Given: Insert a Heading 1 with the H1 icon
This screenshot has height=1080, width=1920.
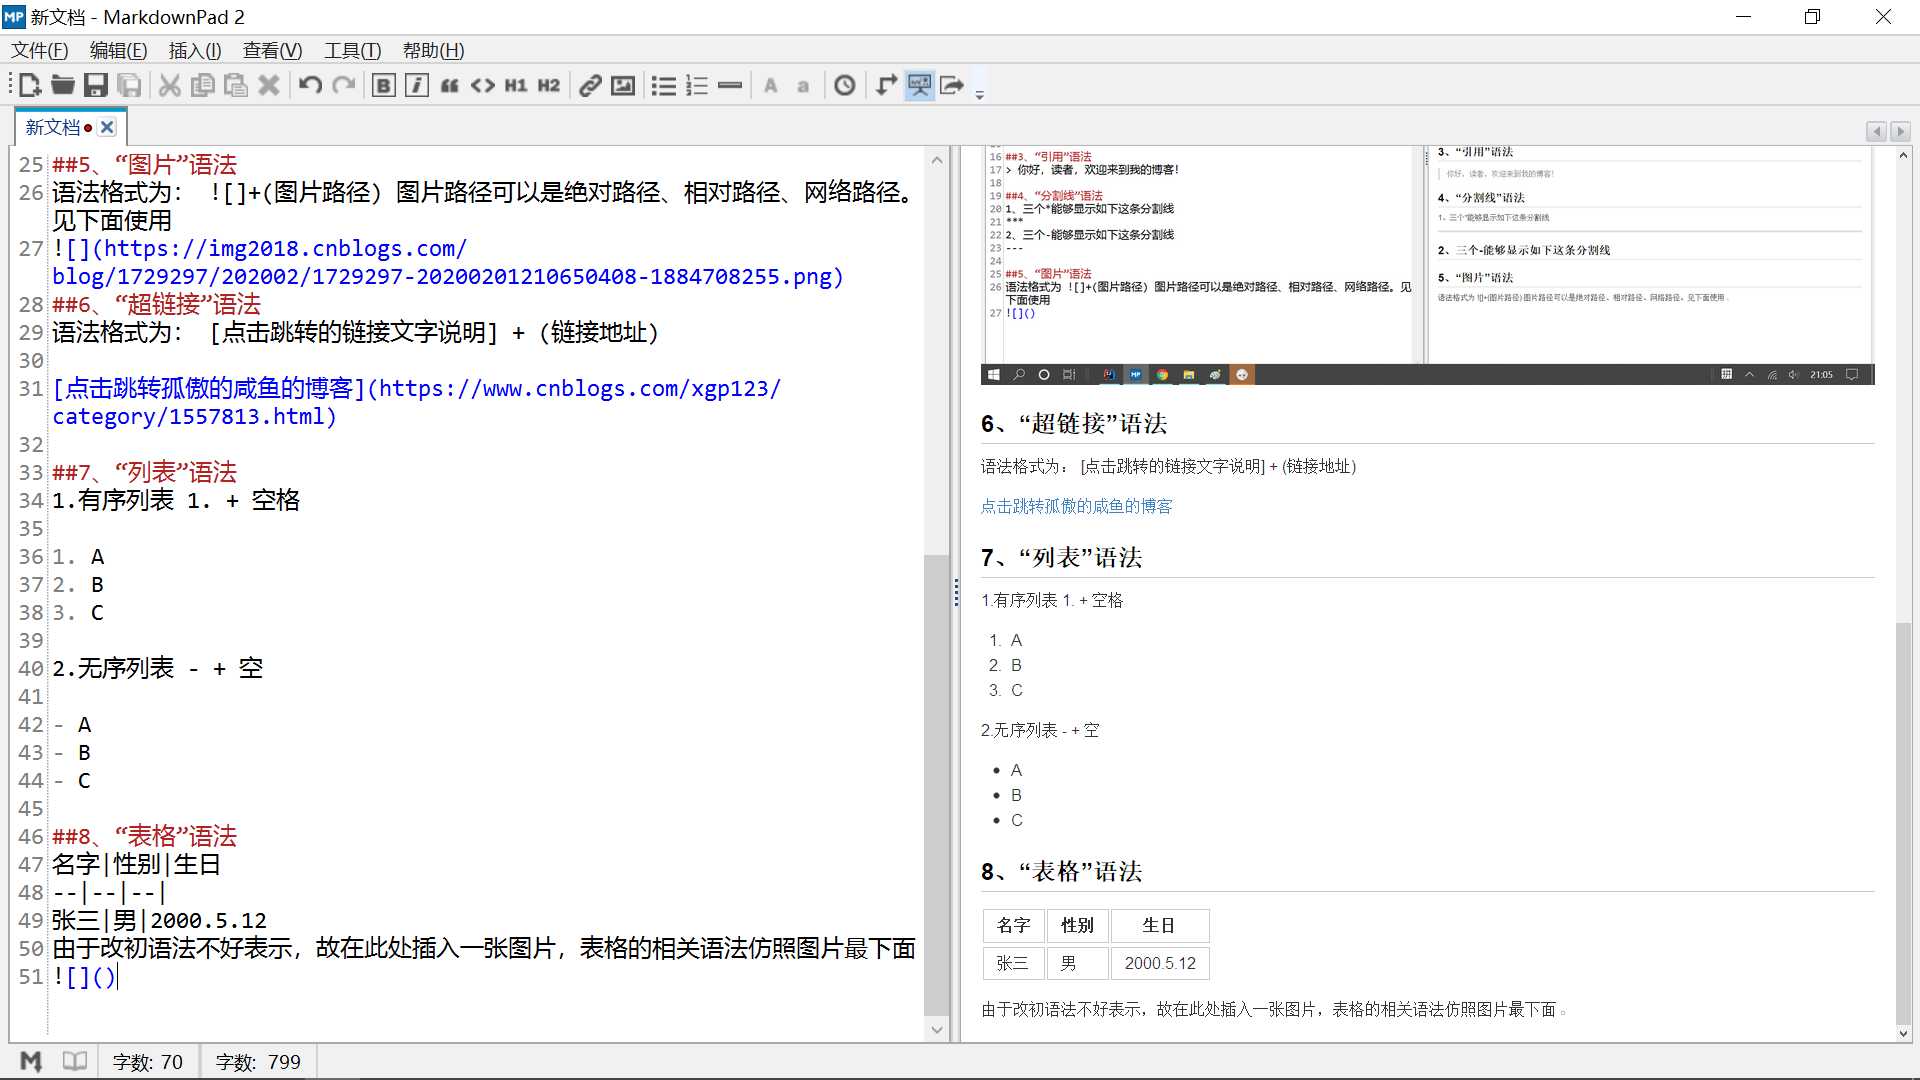Looking at the screenshot, I should pyautogui.click(x=516, y=85).
